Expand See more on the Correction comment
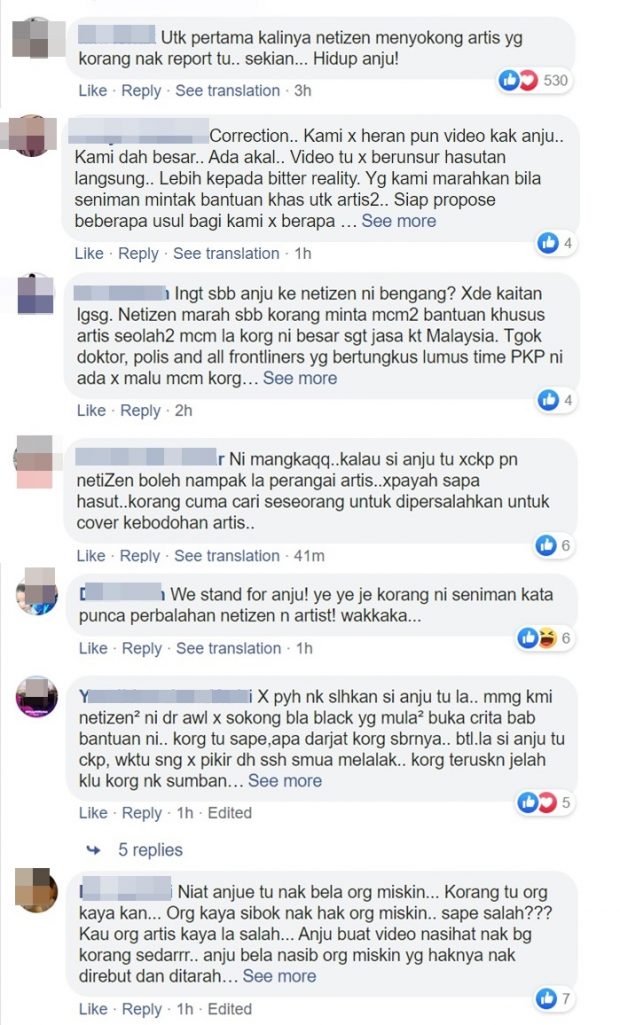The image size is (620, 1025). [398, 221]
